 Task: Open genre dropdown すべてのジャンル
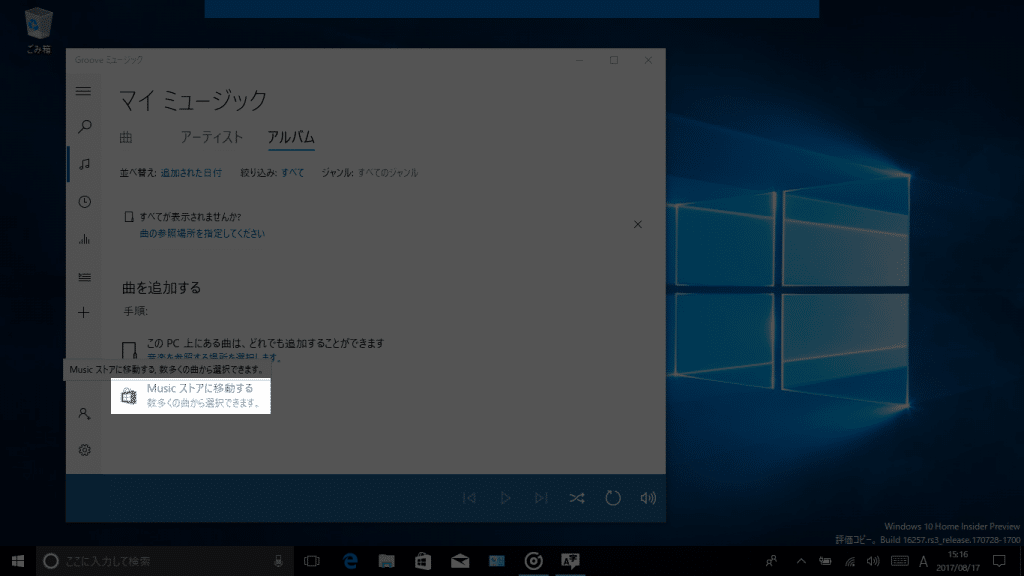388,173
